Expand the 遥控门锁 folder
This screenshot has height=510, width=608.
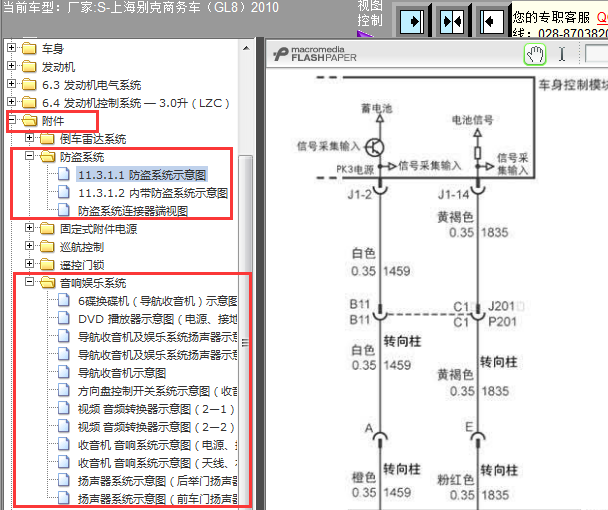29,264
